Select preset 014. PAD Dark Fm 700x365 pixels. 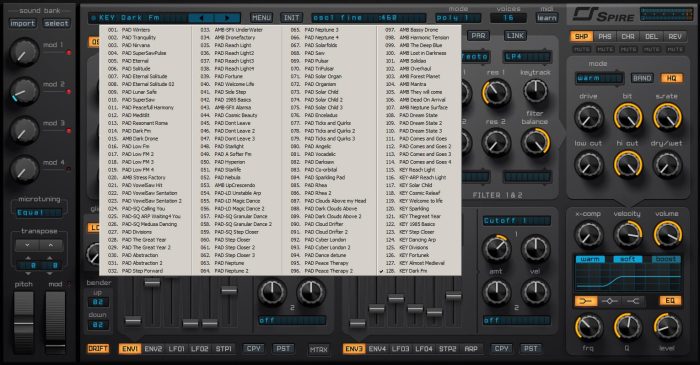click(130, 131)
